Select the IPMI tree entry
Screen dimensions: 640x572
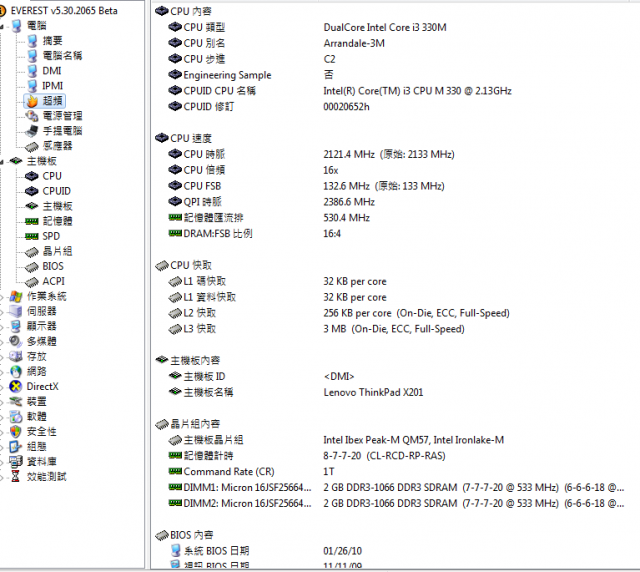point(53,86)
